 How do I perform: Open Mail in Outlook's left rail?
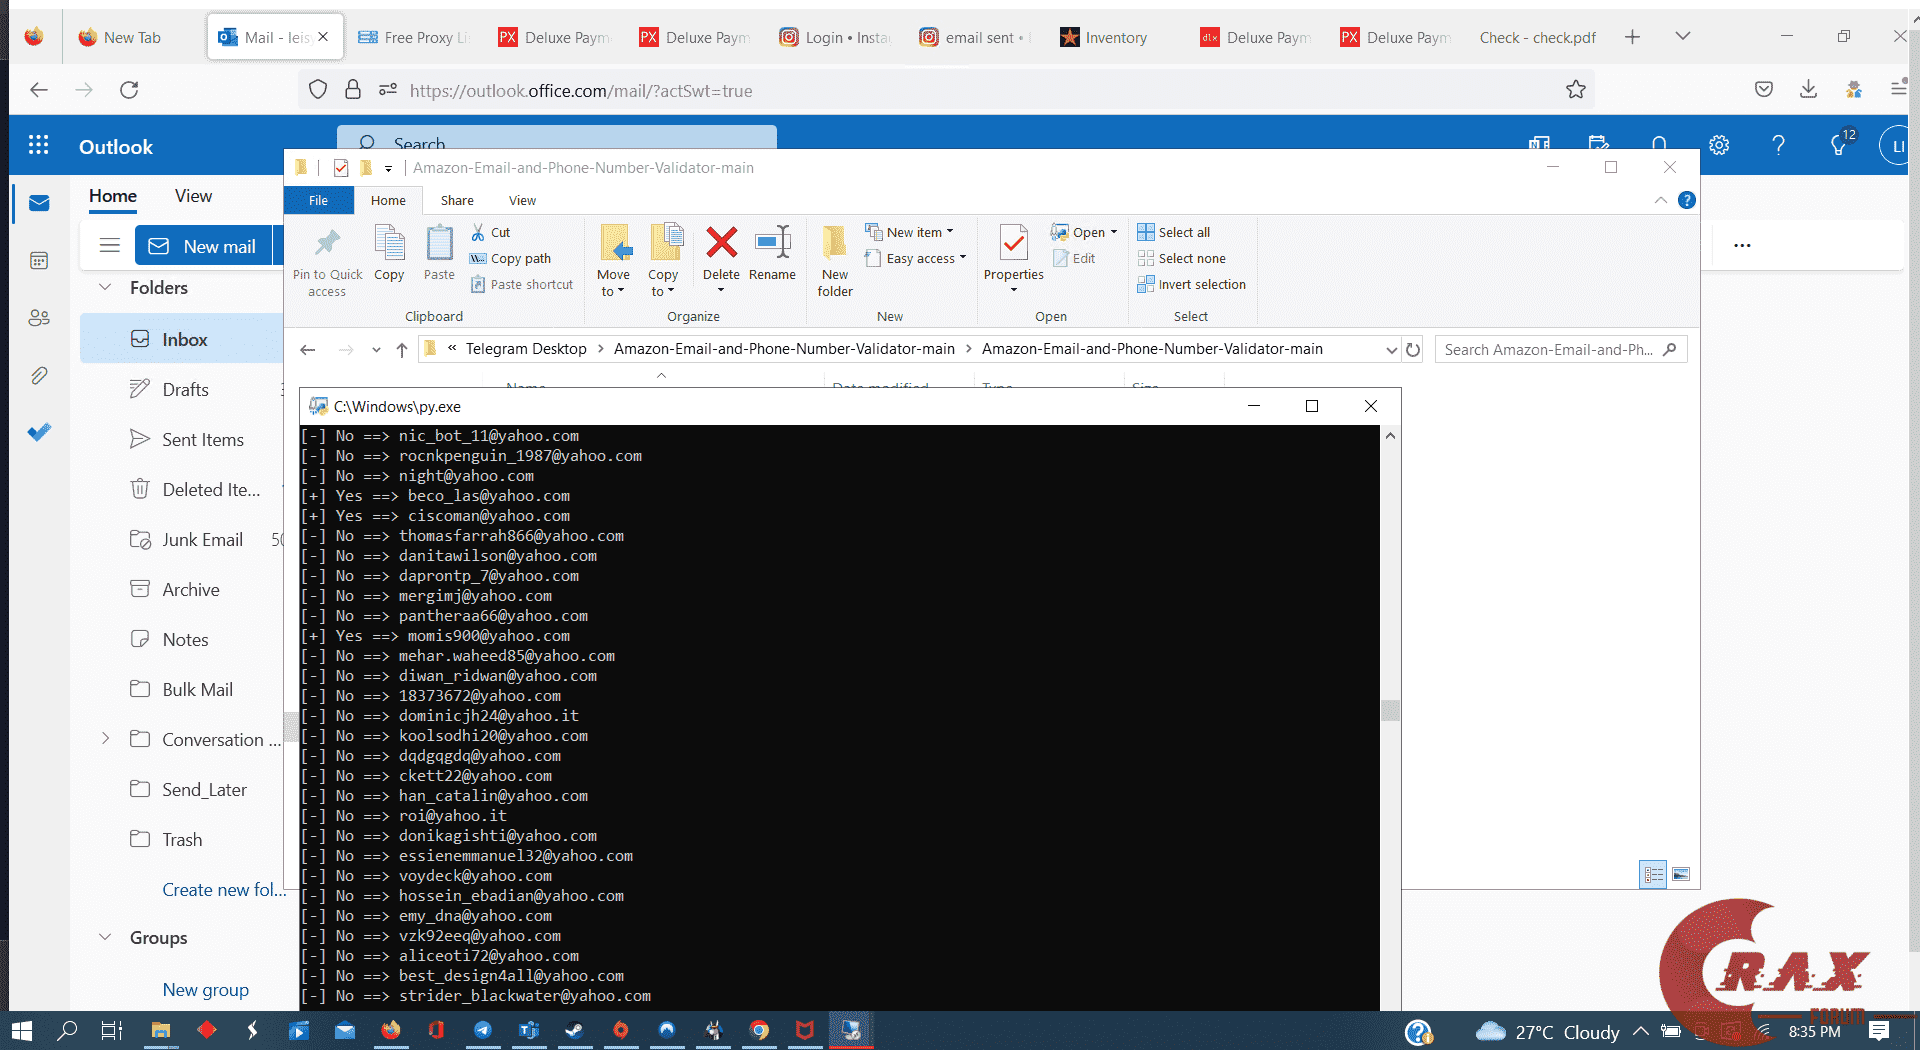click(x=39, y=204)
